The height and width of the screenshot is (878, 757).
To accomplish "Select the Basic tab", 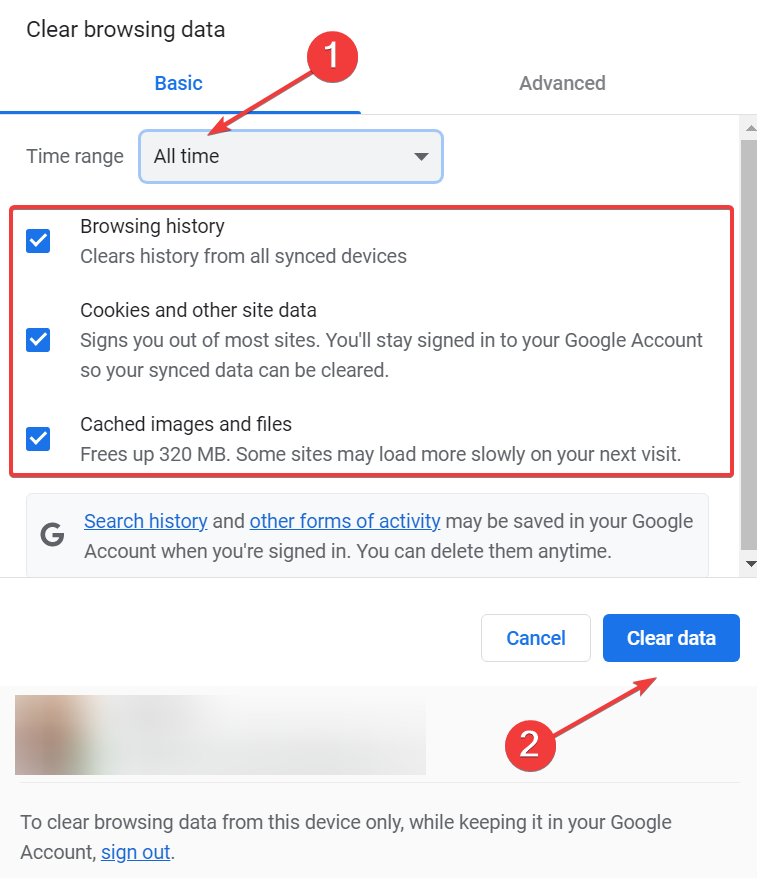I will click(x=179, y=83).
